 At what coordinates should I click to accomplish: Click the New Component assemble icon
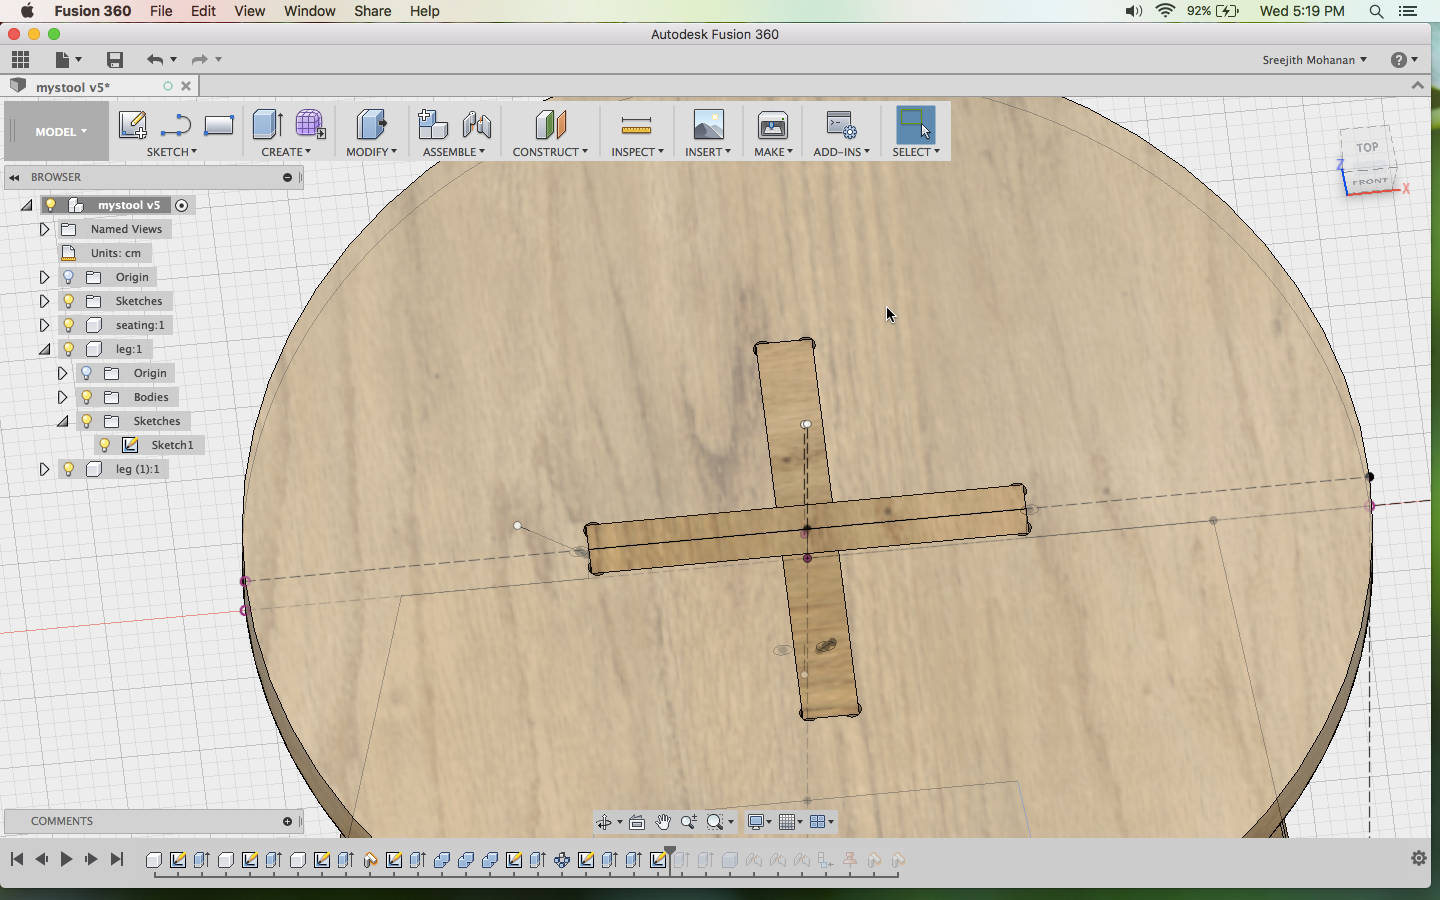(432, 124)
